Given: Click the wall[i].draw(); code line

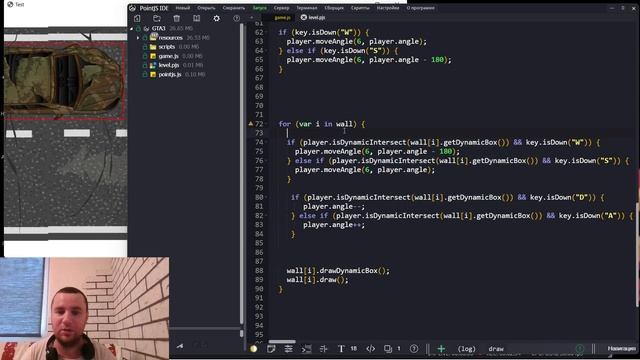Looking at the screenshot, I should point(318,280).
